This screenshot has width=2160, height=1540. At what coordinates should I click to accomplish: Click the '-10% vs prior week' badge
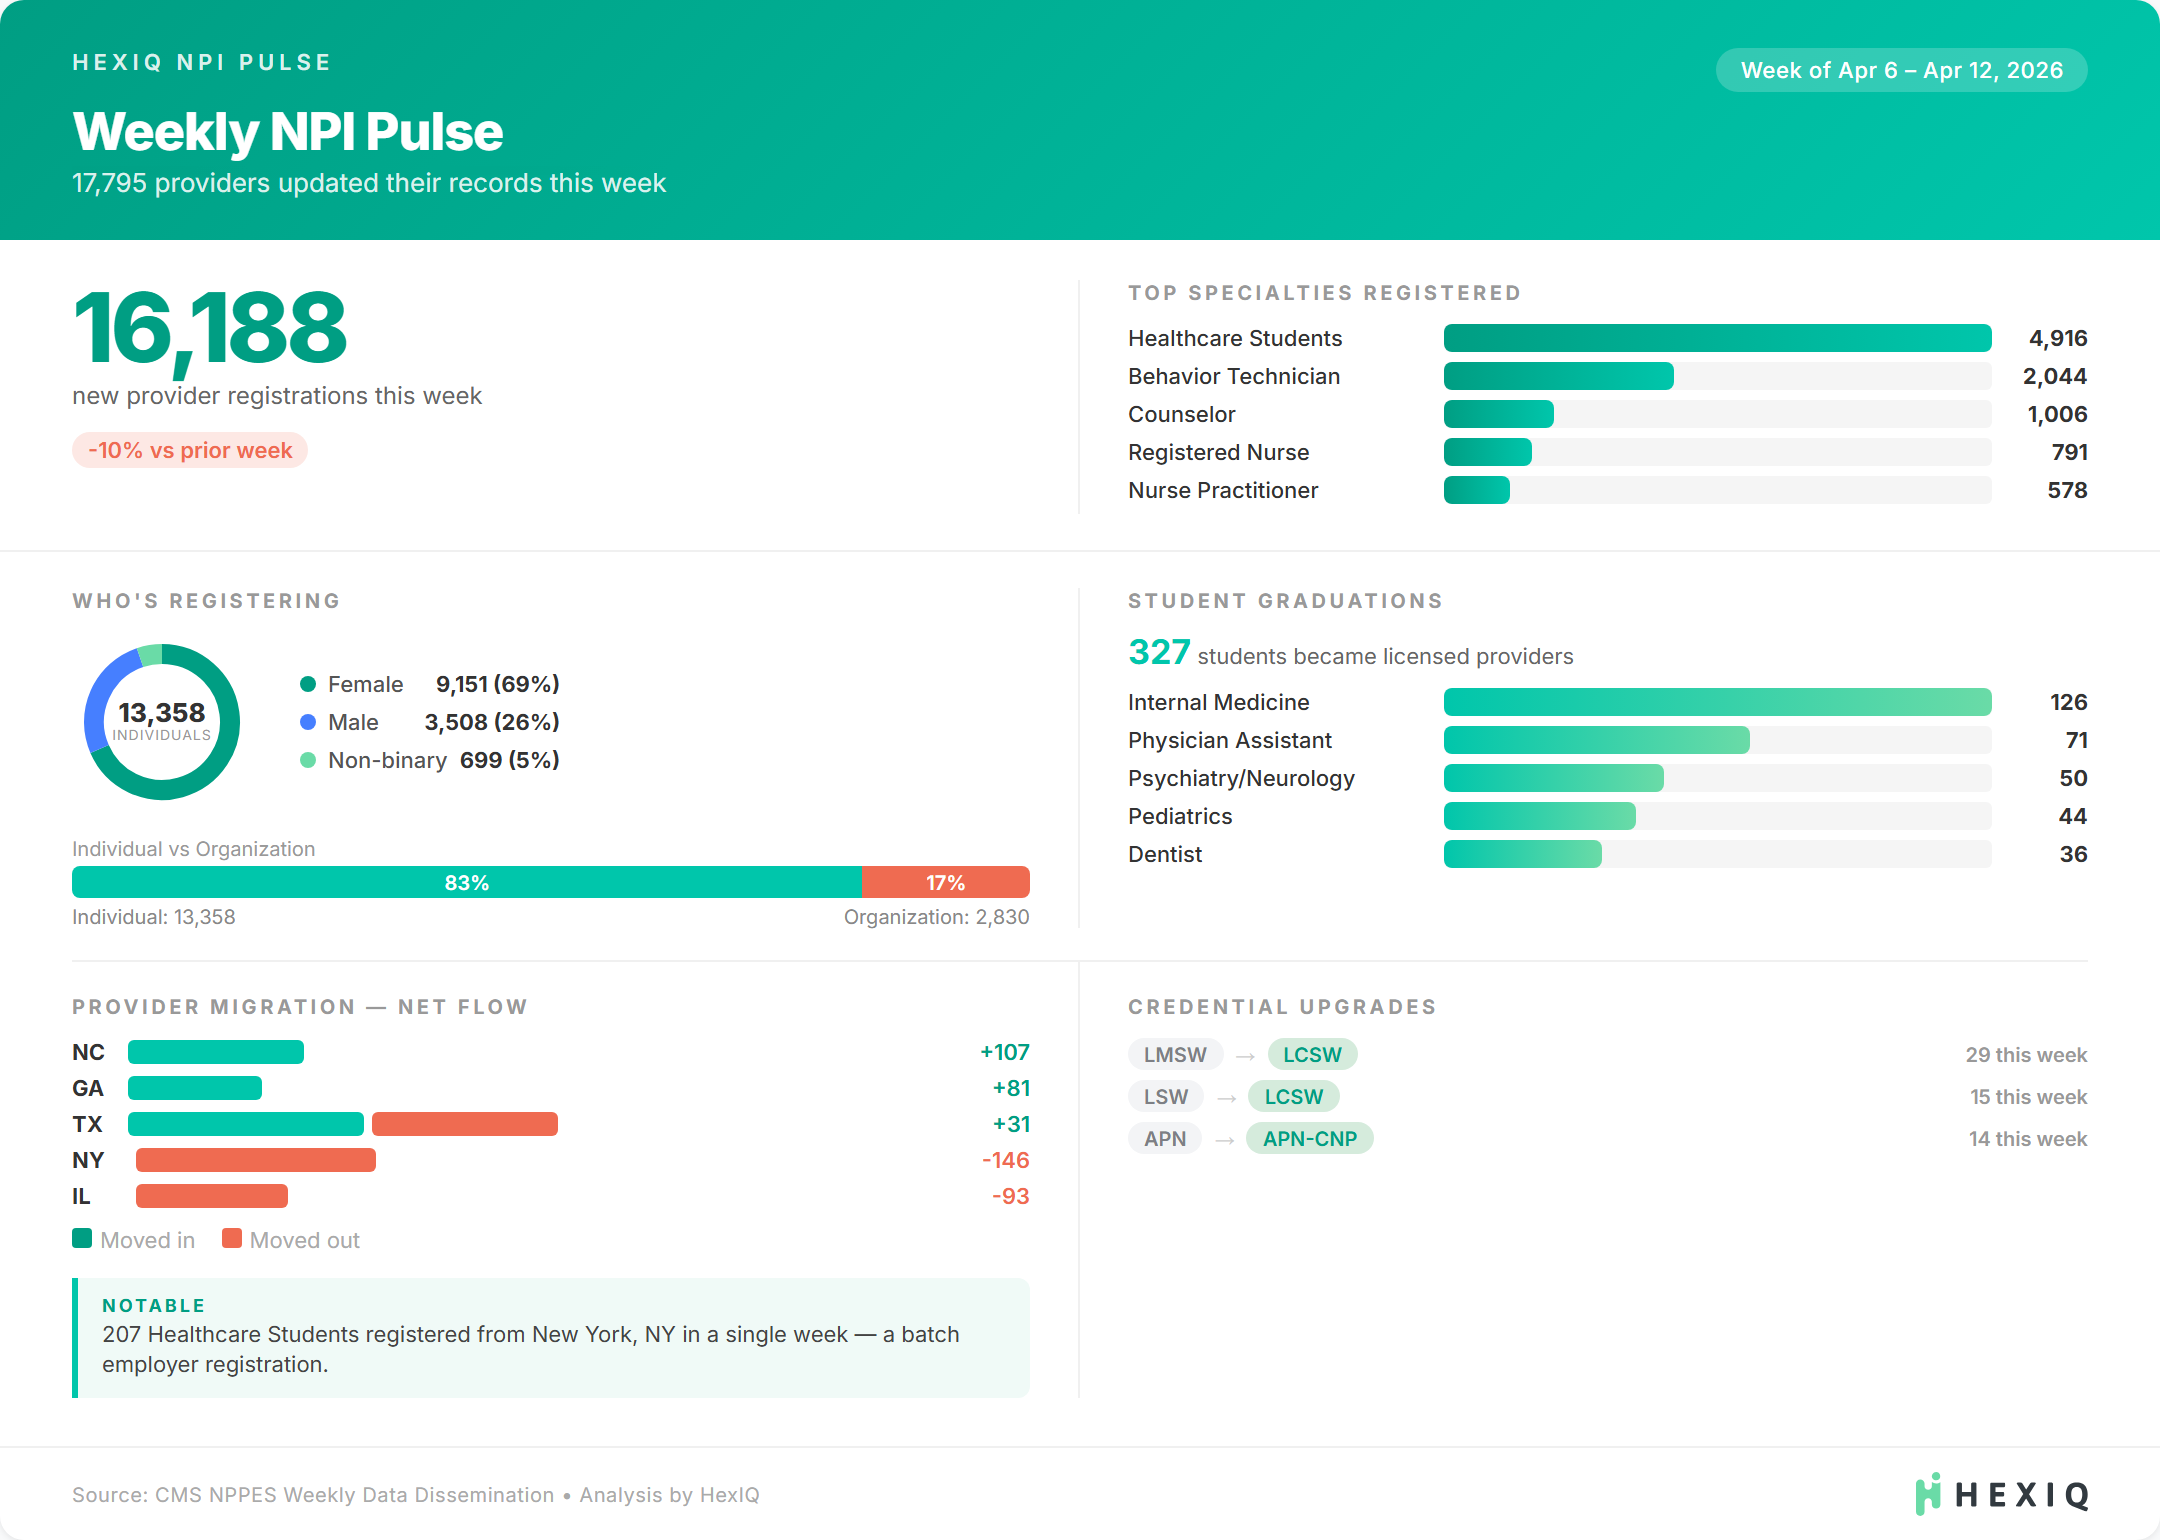[189, 450]
